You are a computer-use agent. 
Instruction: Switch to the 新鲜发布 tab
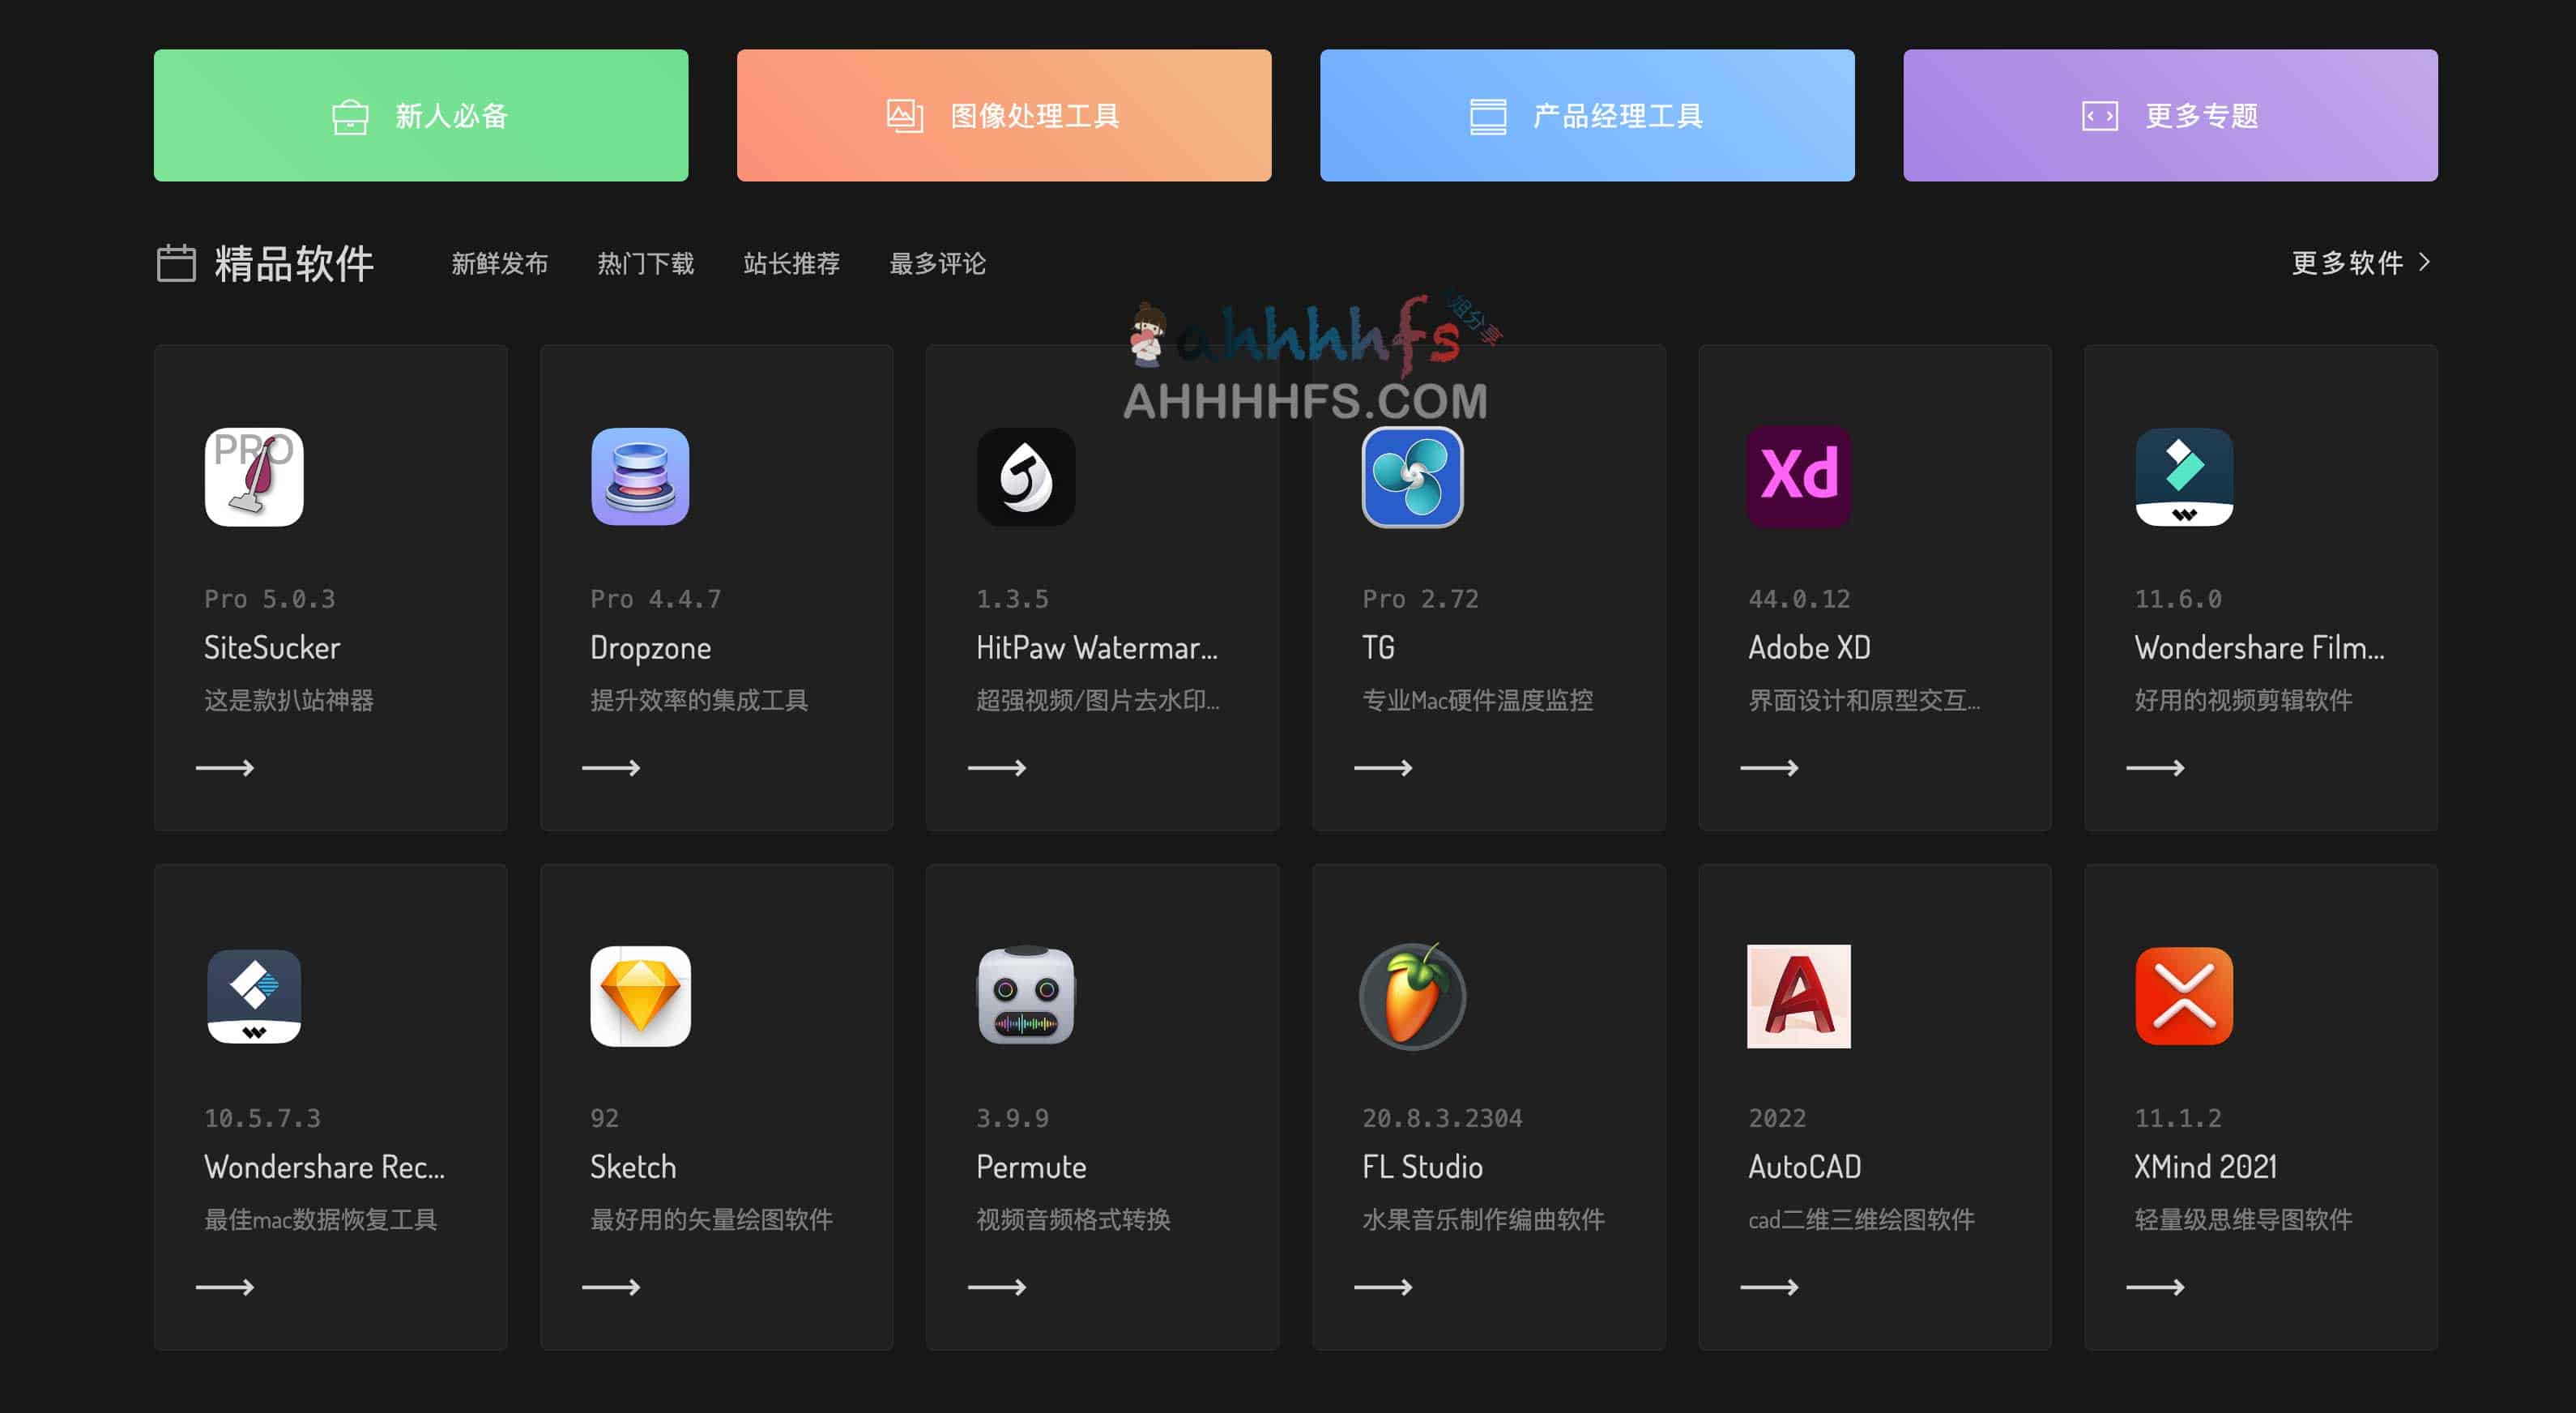tap(499, 264)
